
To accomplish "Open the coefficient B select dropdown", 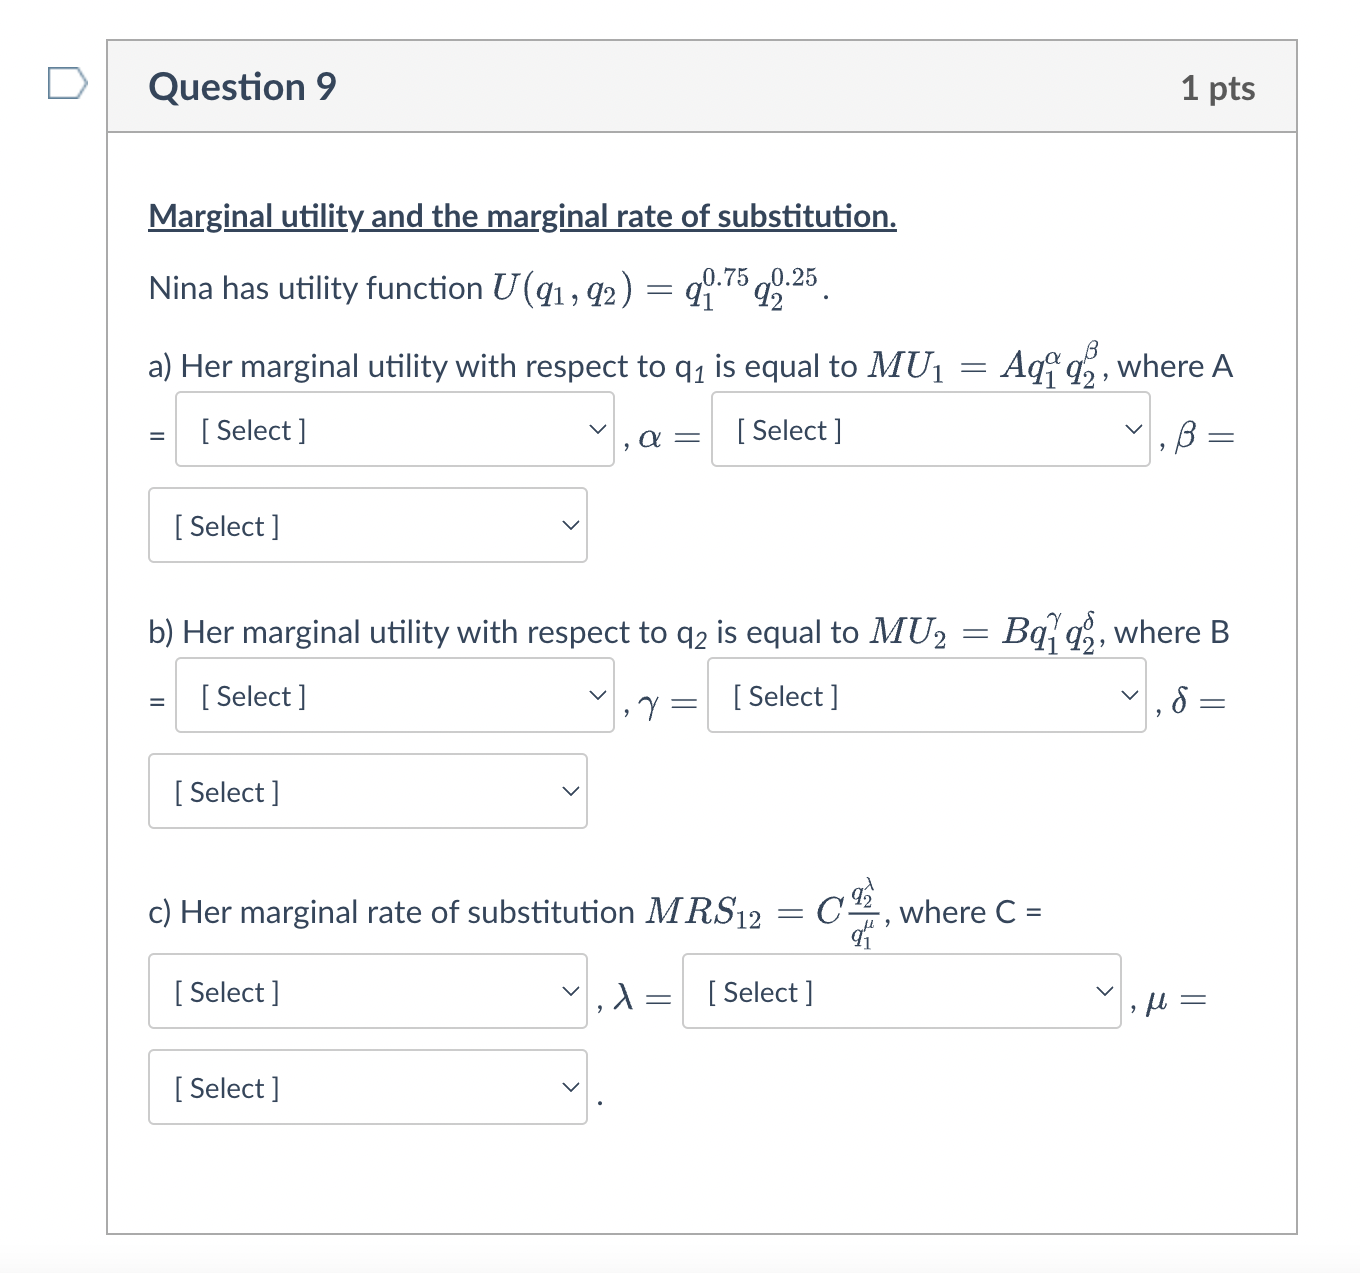I will click(393, 696).
